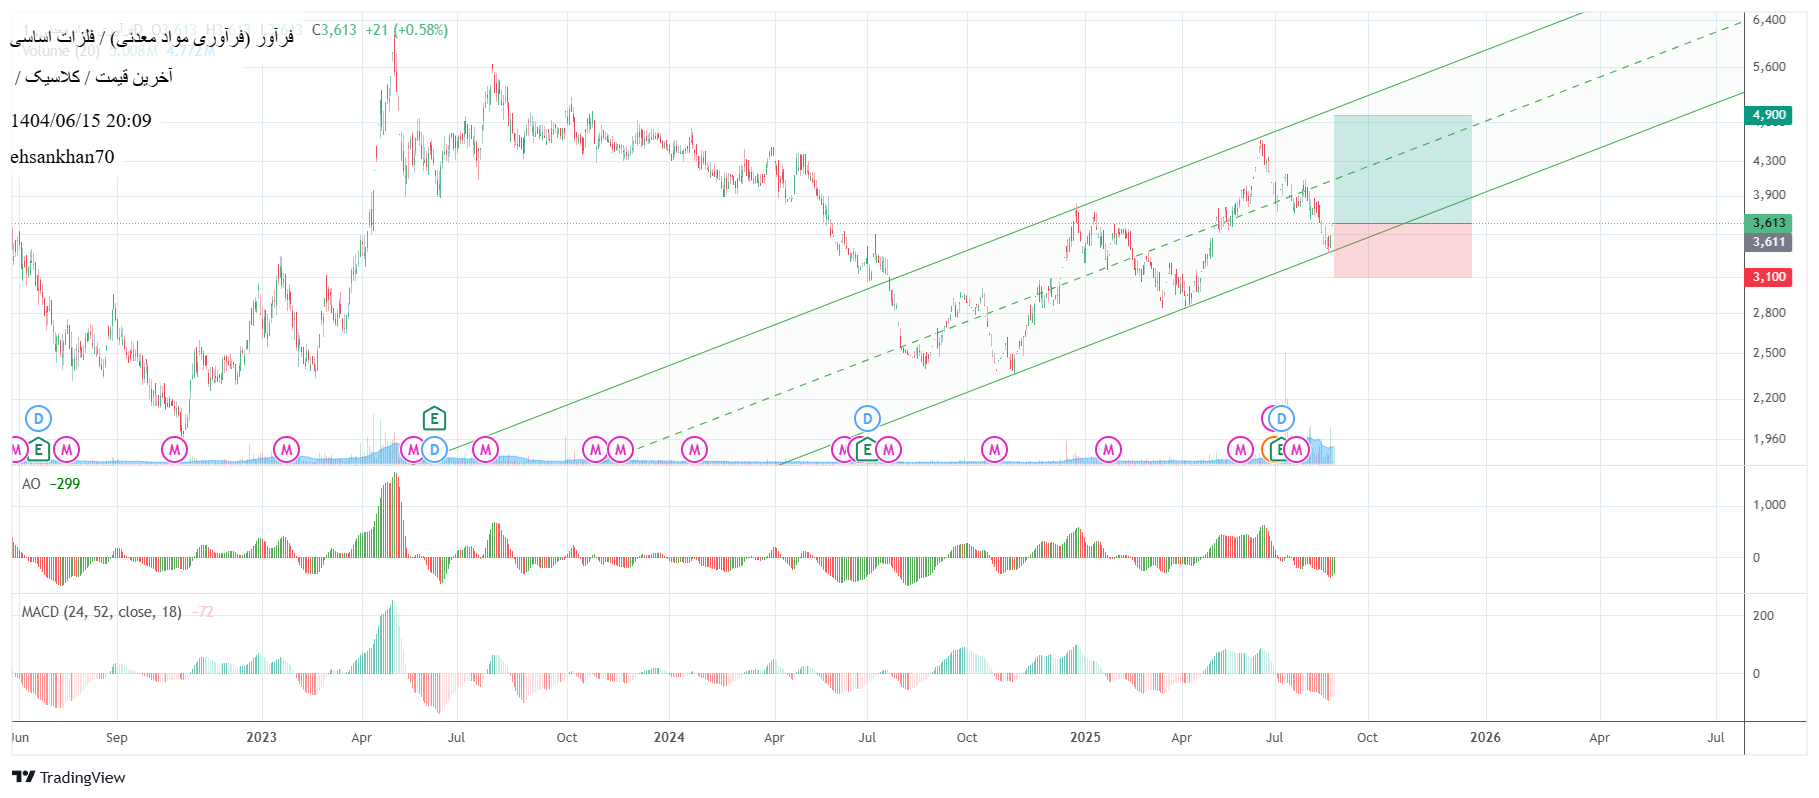Click the pink M marker near October 2024

(994, 450)
